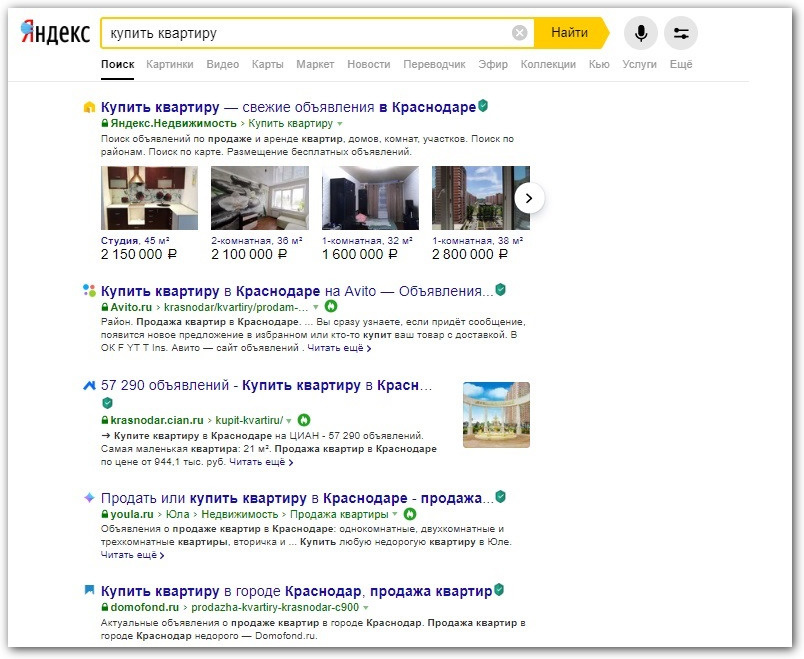Open the Услуги tab
Viewport: 804px width, 659px height.
point(639,64)
